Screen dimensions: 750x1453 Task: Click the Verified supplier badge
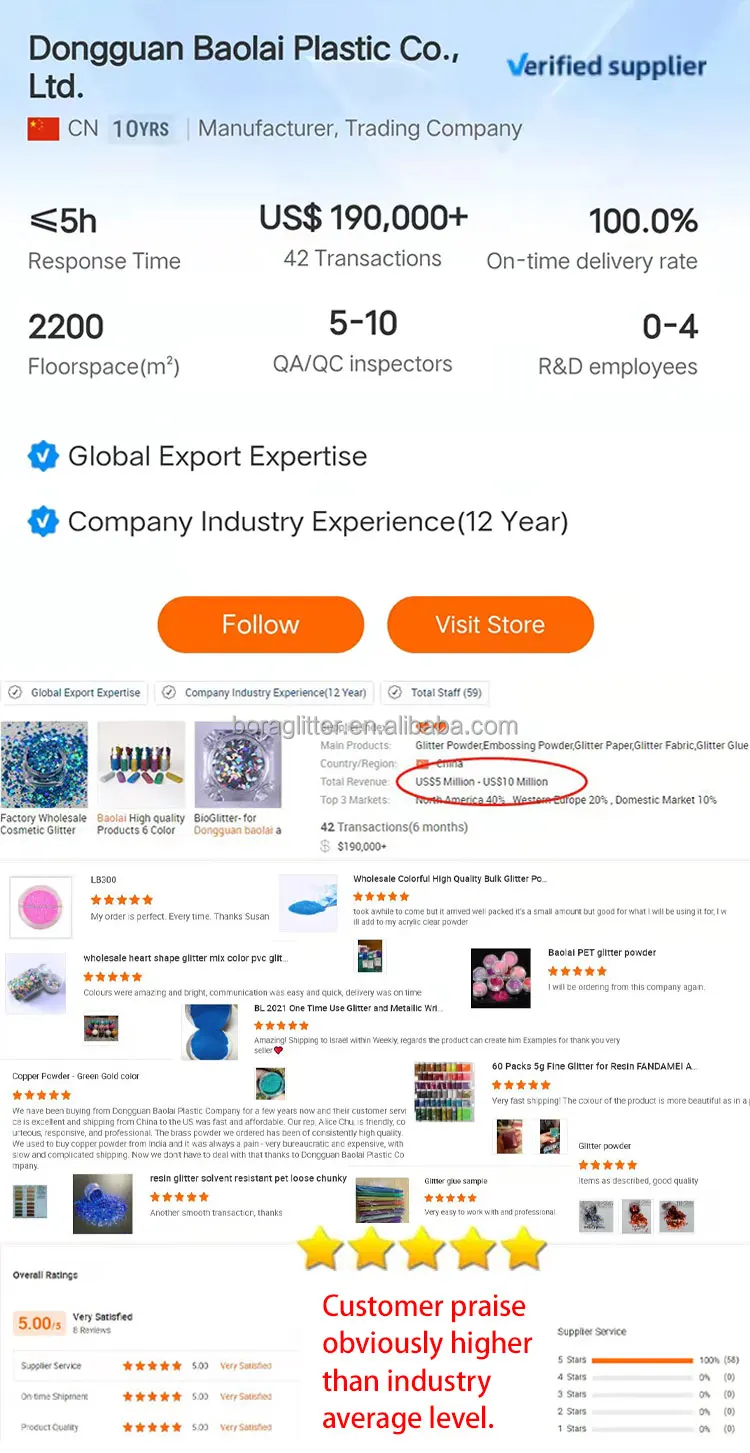click(x=606, y=67)
